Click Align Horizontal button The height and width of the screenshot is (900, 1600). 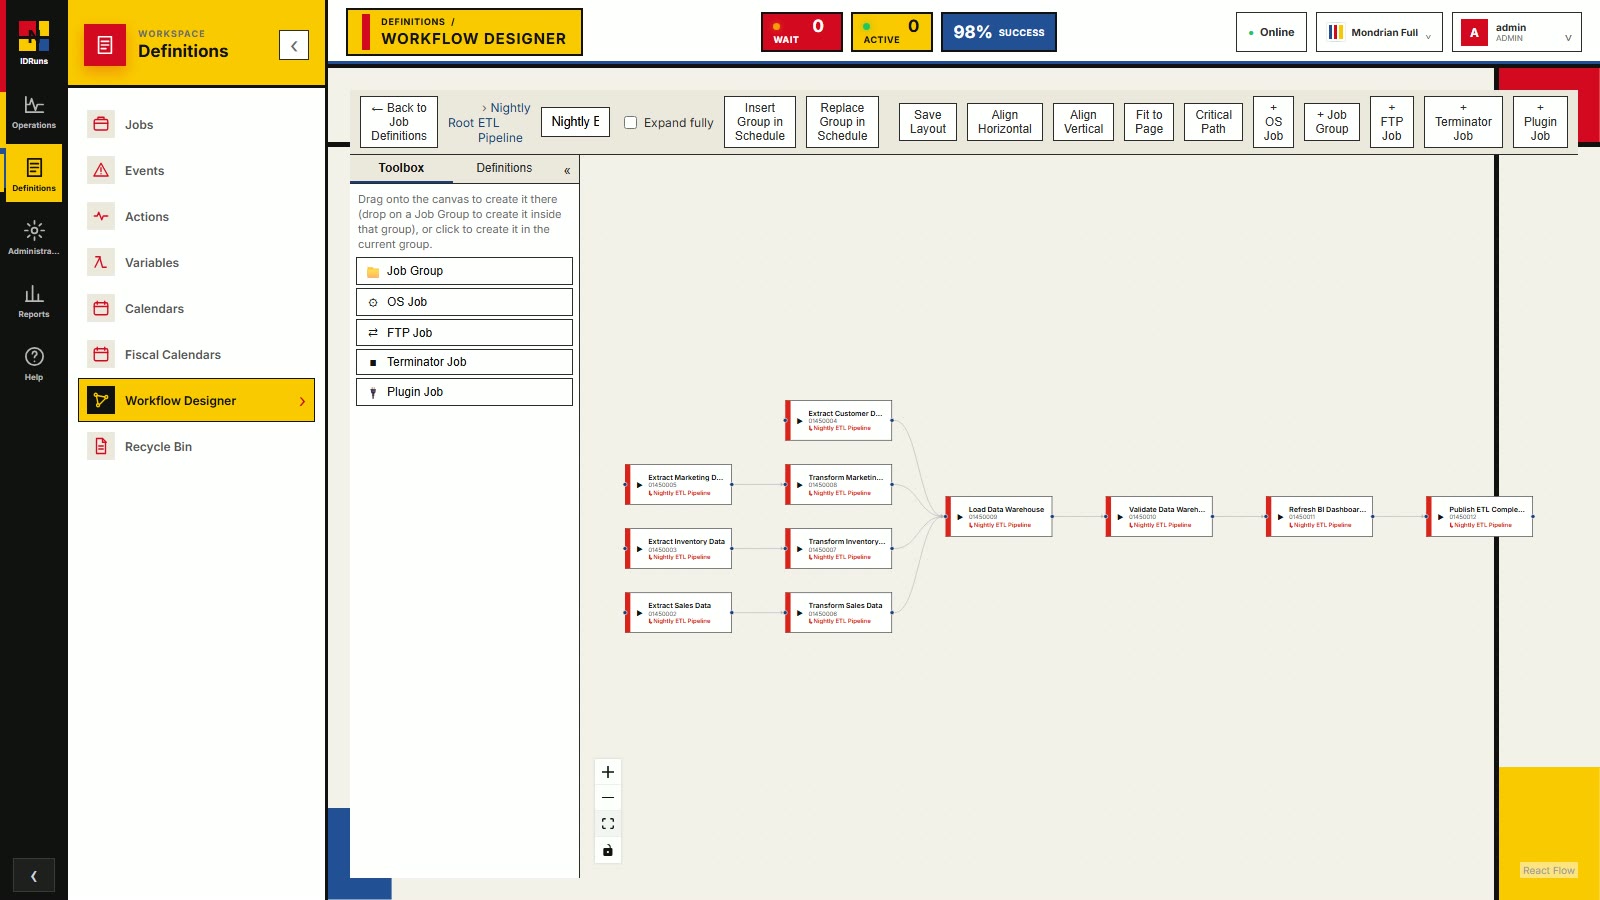coord(1005,122)
